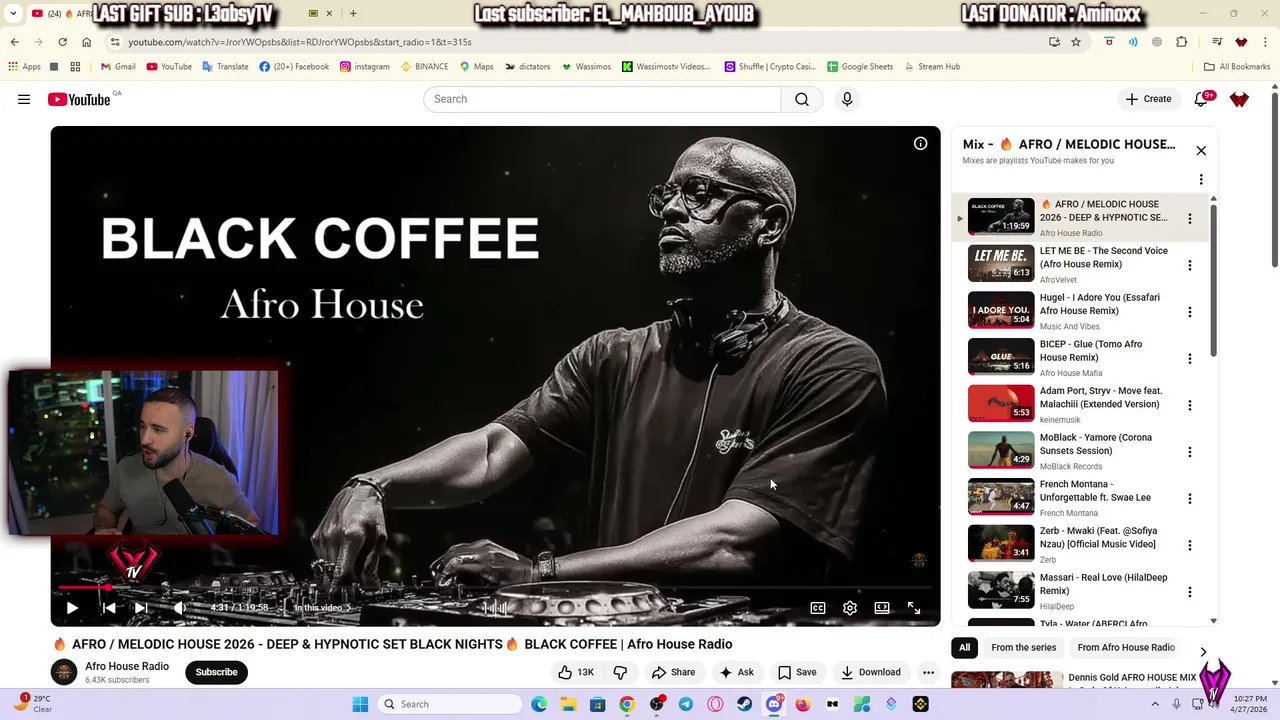Click into the YouTube search field

[x=602, y=99]
